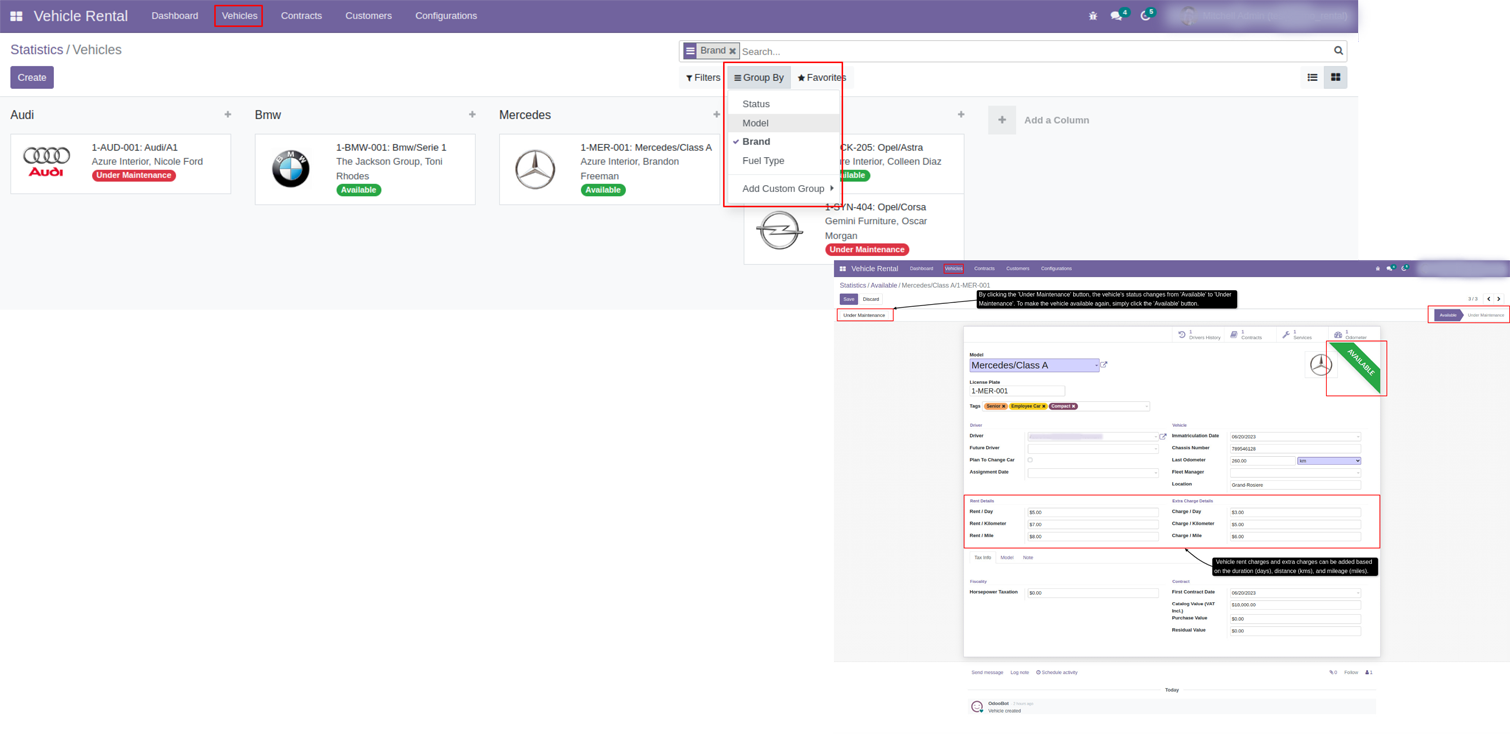
Task: Open the conversations chat bubble icon
Action: click(1116, 16)
